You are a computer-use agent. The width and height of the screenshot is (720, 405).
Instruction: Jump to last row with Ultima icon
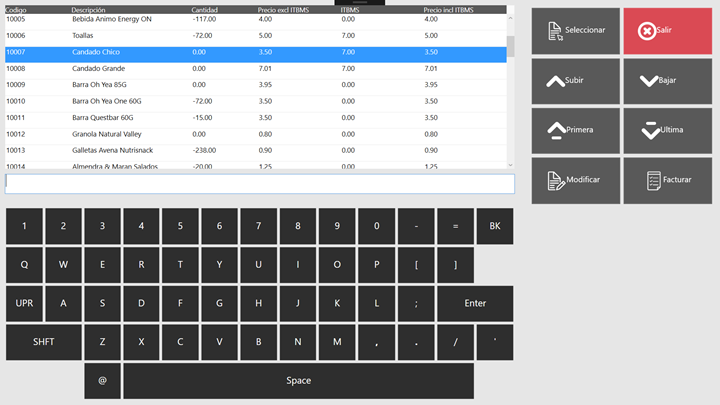tap(650, 130)
